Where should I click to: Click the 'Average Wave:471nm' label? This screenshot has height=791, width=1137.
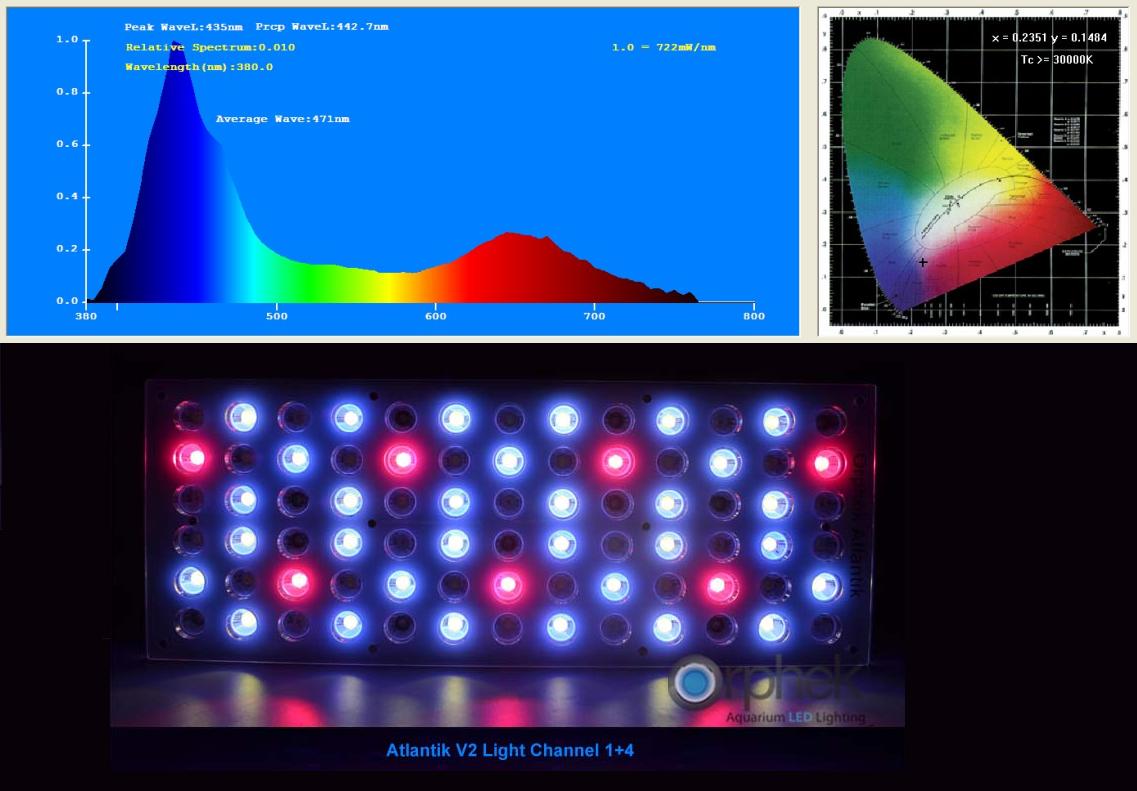tap(283, 119)
